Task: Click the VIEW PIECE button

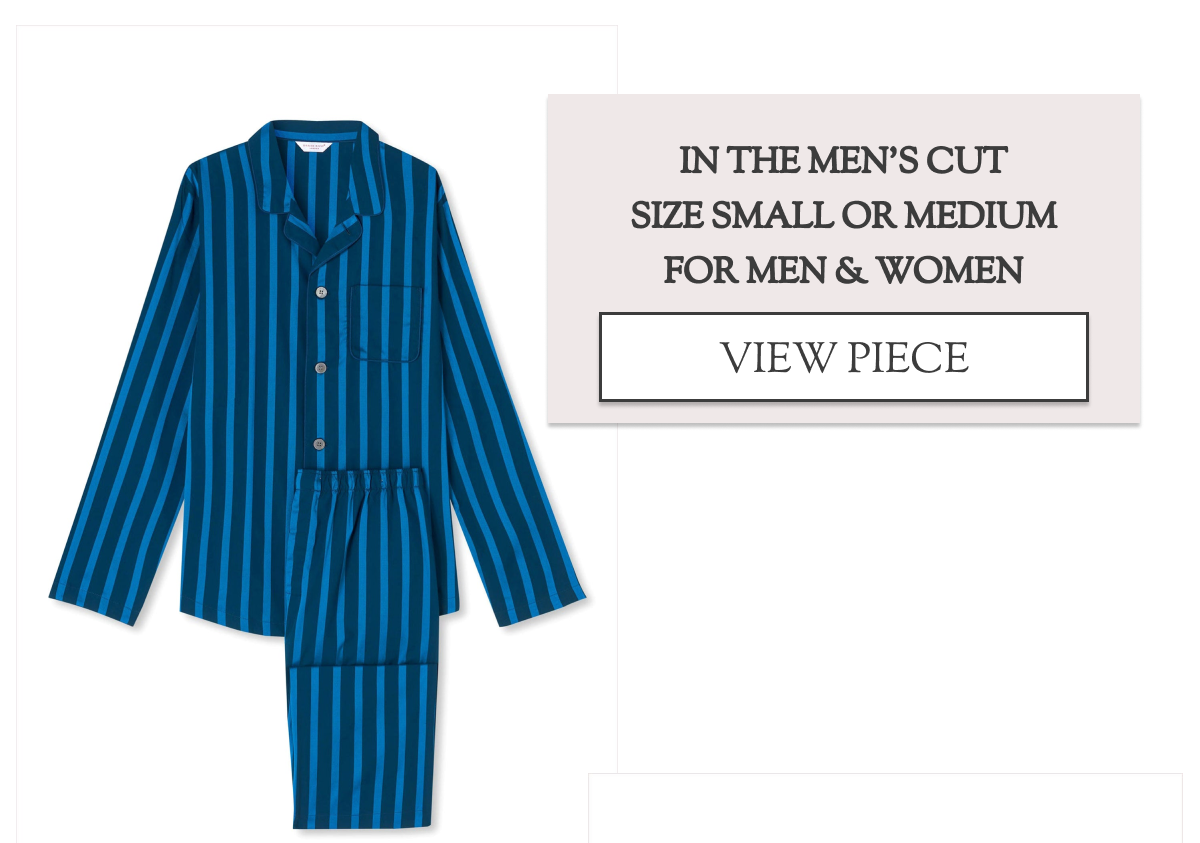Action: click(843, 357)
